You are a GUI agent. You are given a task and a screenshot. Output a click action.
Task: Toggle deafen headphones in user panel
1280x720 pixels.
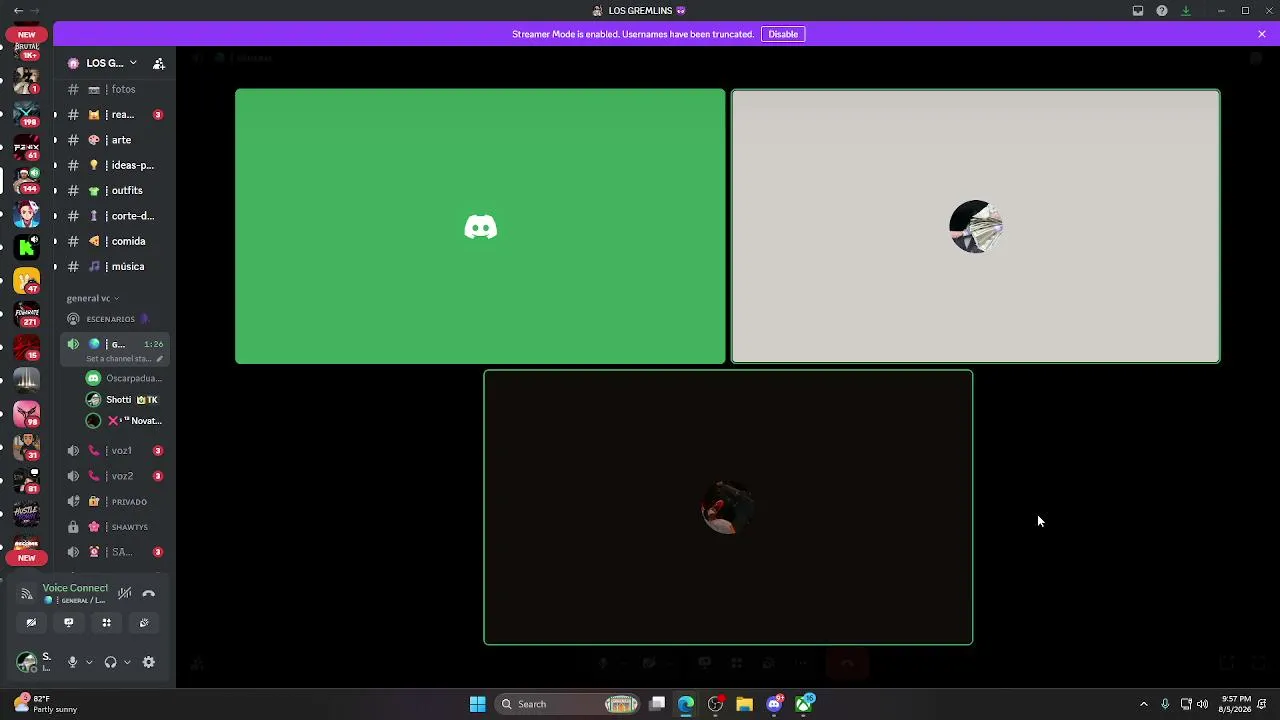point(111,662)
